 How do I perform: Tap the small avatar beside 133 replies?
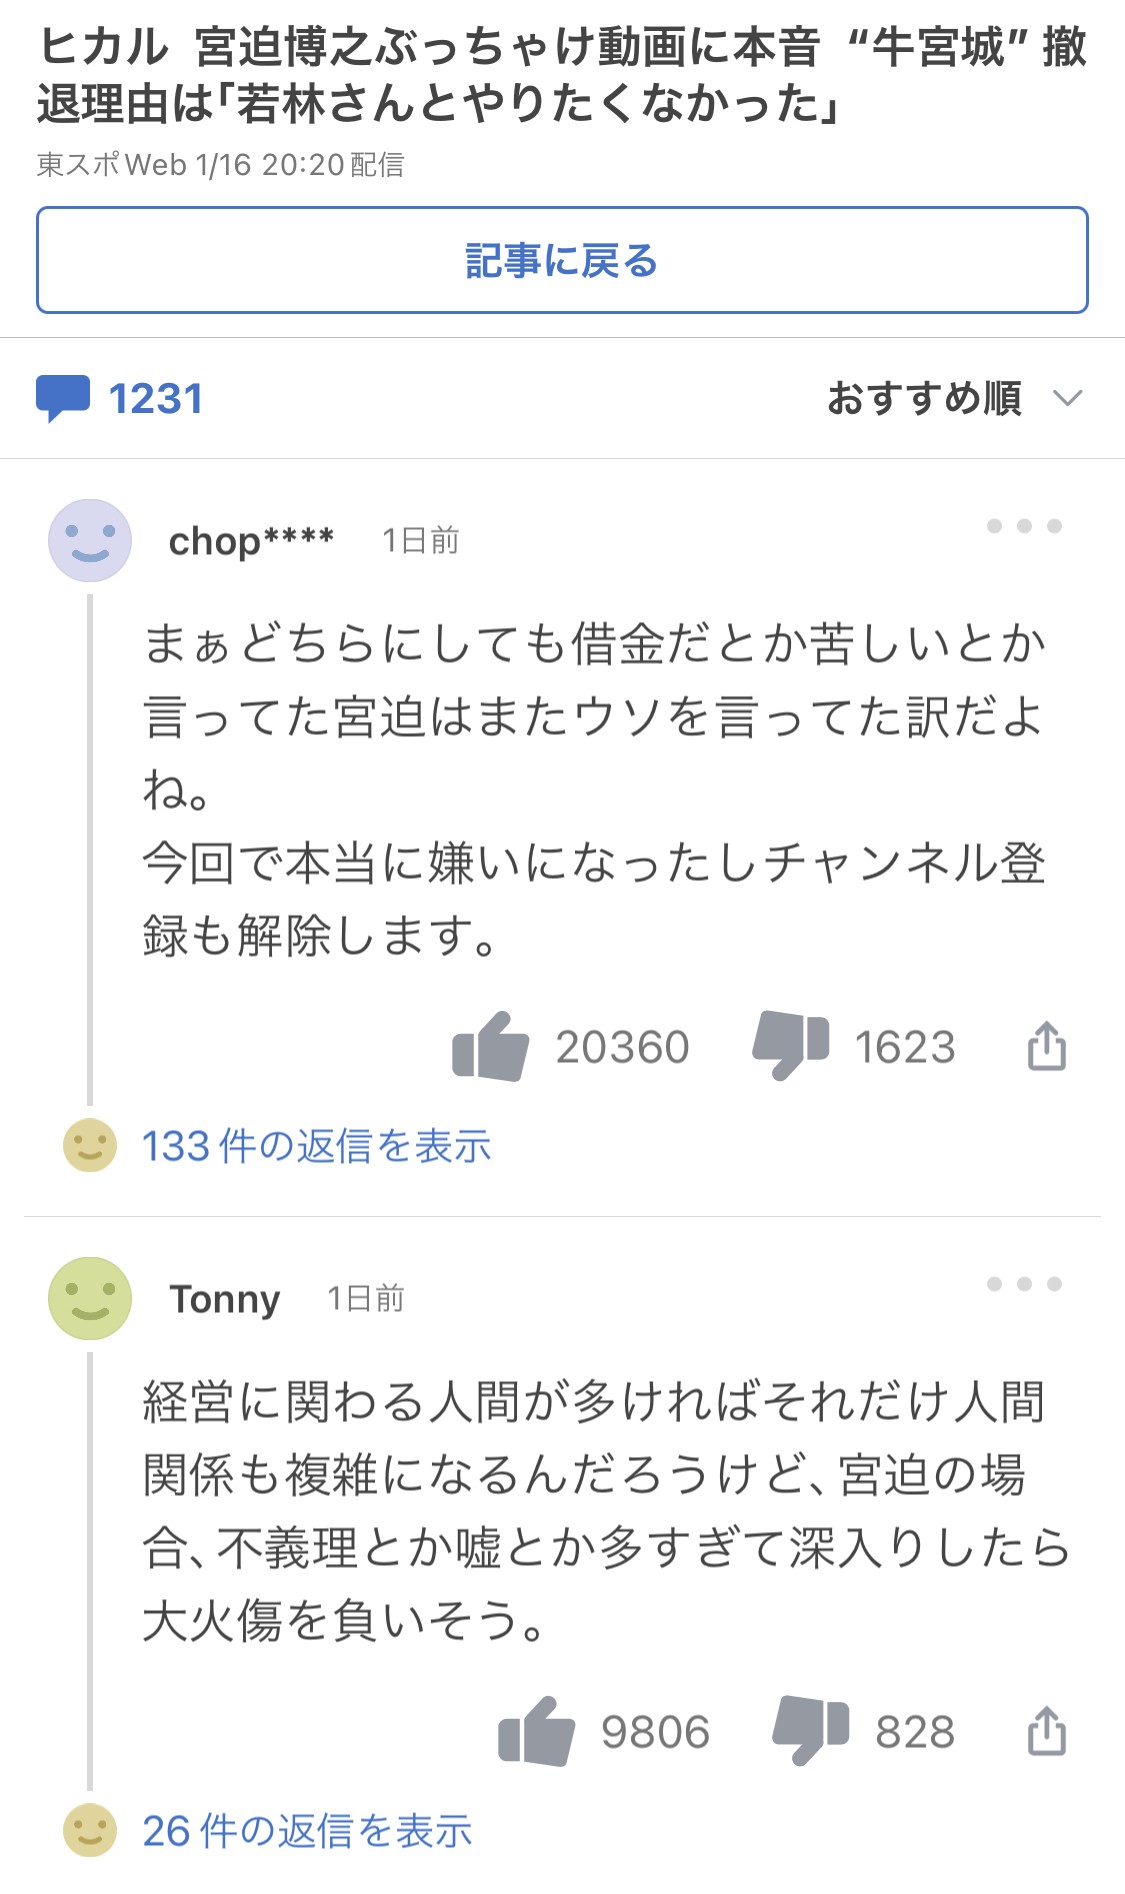coord(90,1145)
